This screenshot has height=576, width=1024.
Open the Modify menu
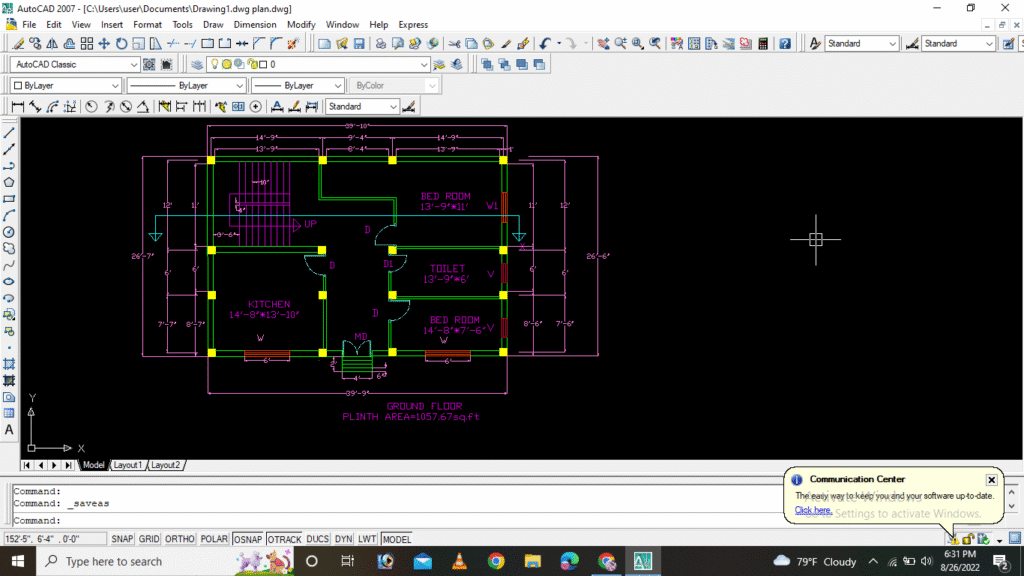(x=301, y=25)
